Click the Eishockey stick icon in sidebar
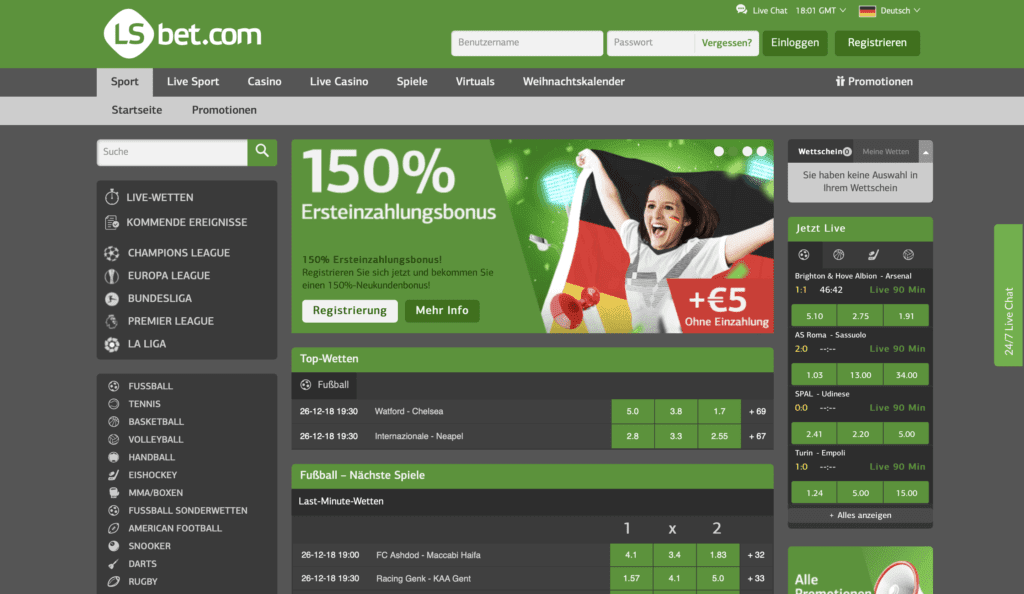The width and height of the screenshot is (1024, 594). (114, 475)
